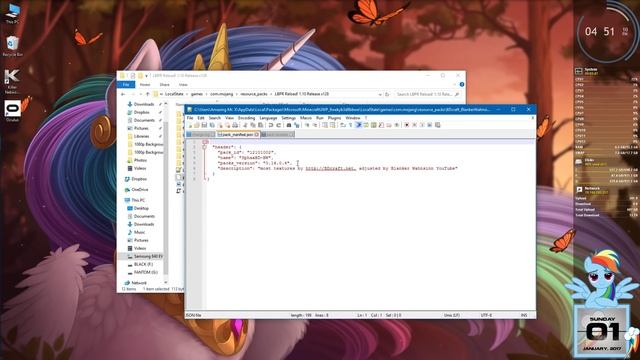Open the File menu in Notepad++
Viewport: 640px width, 360px height.
[x=190, y=118]
